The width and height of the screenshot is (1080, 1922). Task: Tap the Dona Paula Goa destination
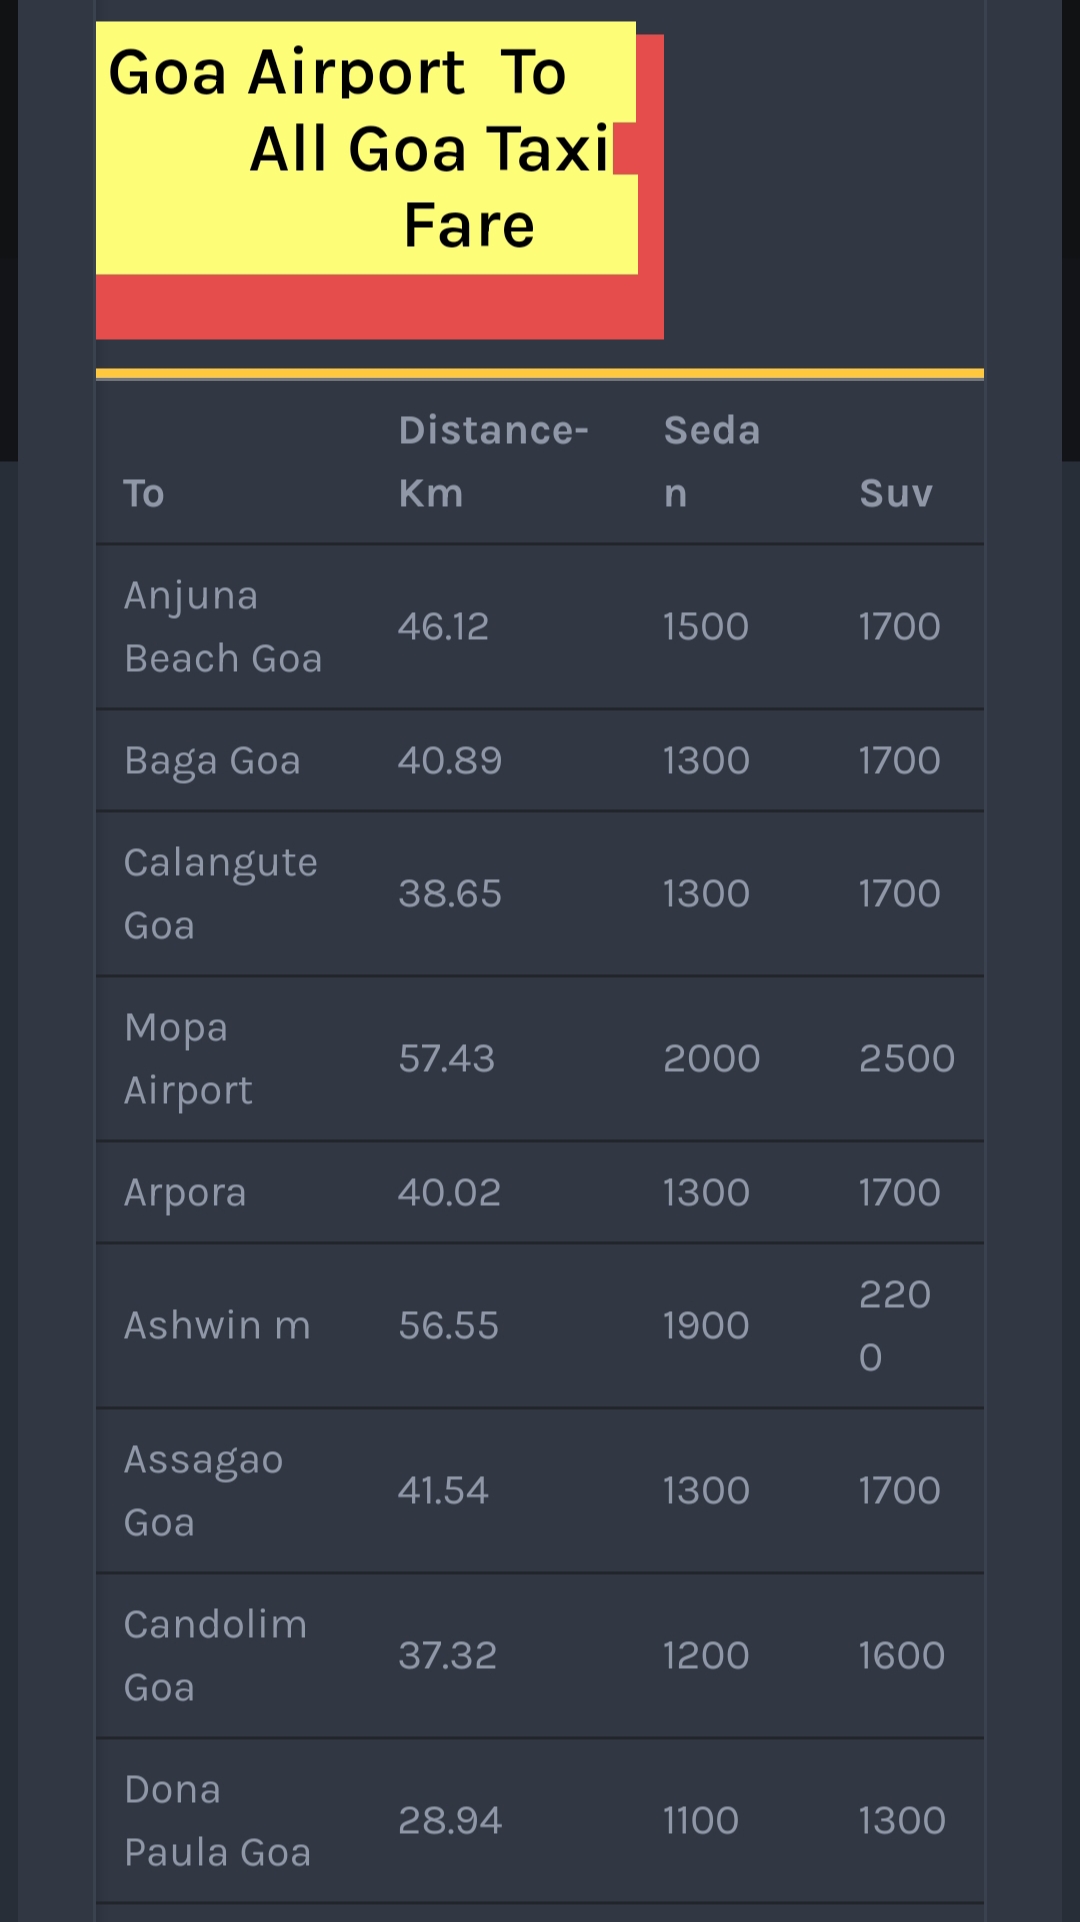tap(217, 1821)
